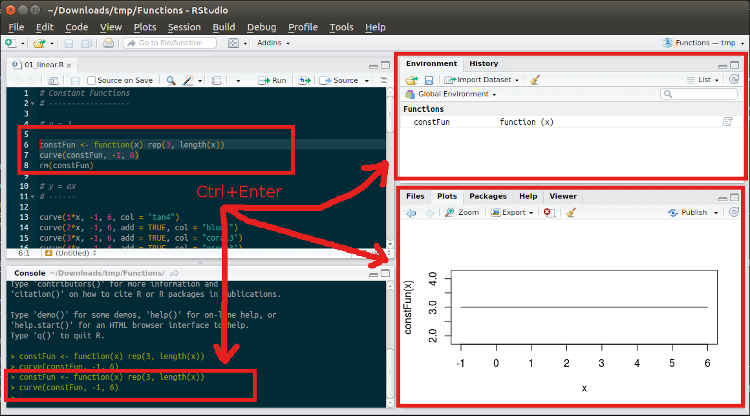The height and width of the screenshot is (416, 750).
Task: Print the current file
Action: pos(109,43)
